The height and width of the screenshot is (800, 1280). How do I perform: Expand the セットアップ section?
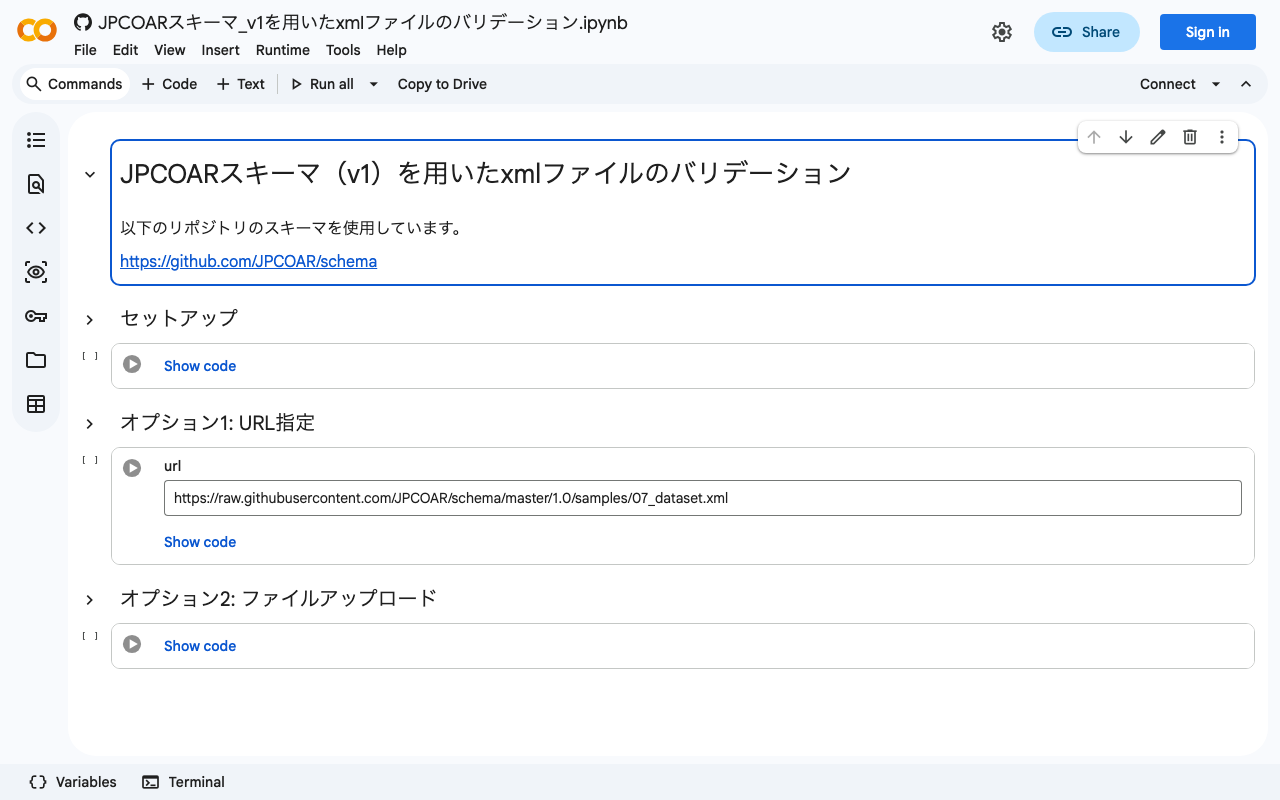(x=90, y=319)
